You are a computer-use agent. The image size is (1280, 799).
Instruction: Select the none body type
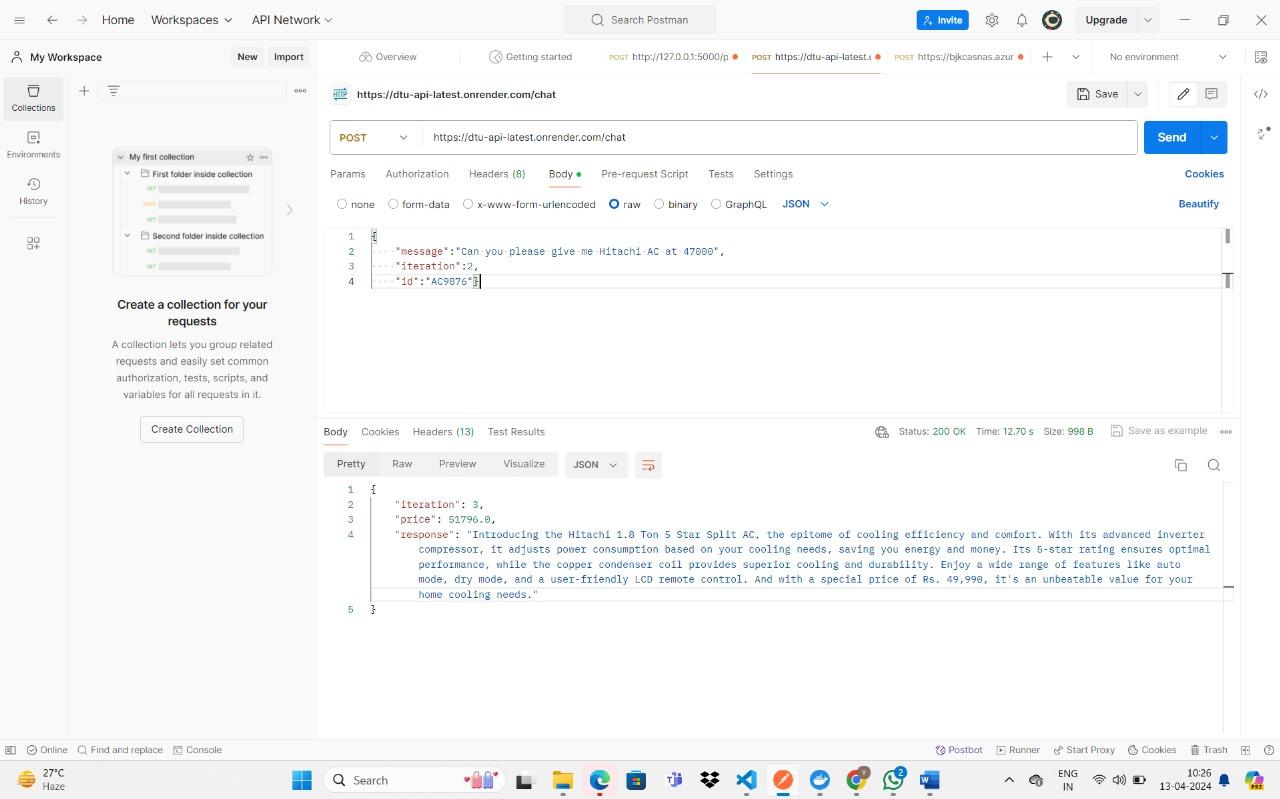[x=356, y=204]
